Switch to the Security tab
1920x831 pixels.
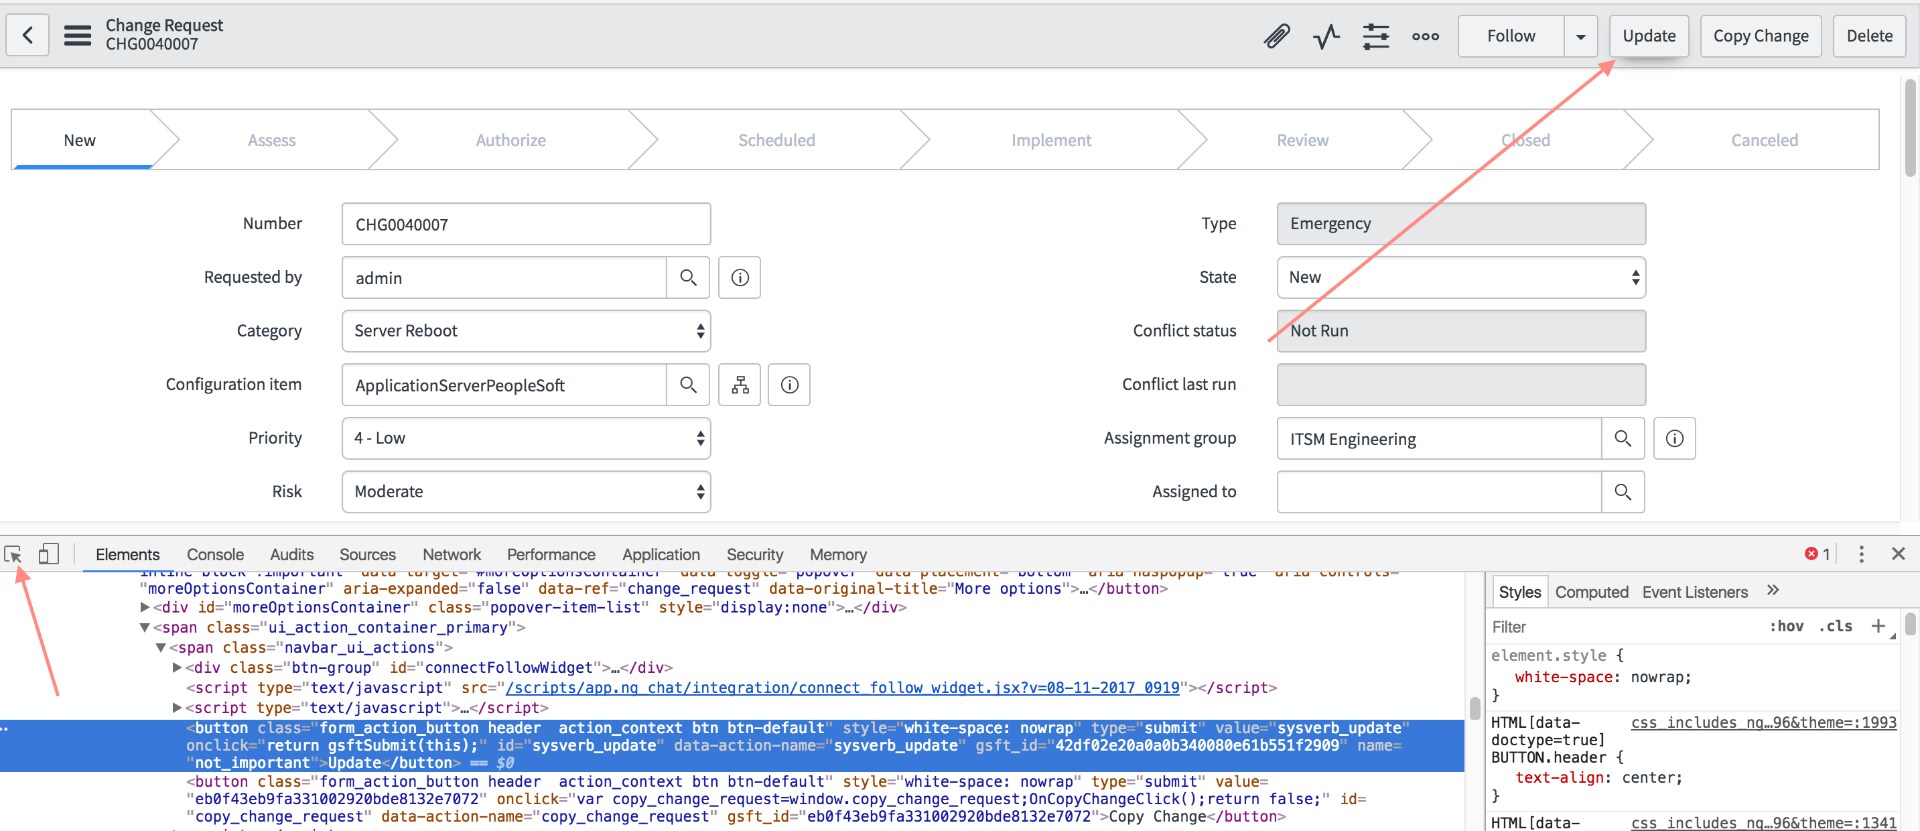[x=755, y=554]
